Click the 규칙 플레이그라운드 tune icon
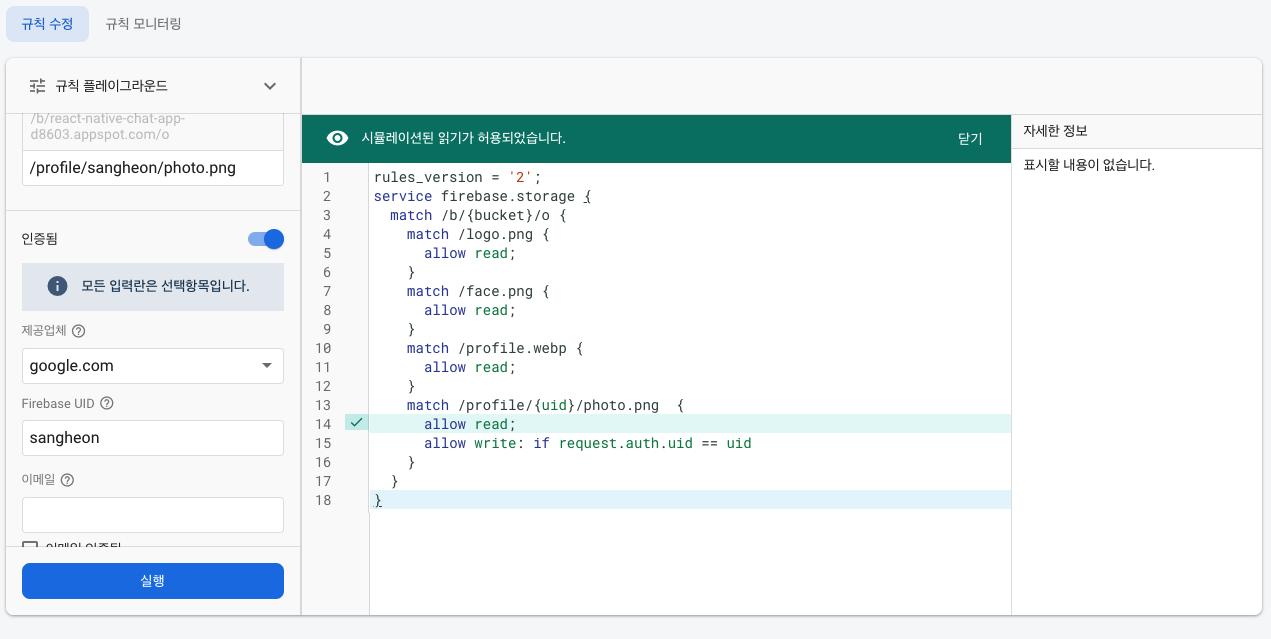1271x639 pixels. [37, 86]
